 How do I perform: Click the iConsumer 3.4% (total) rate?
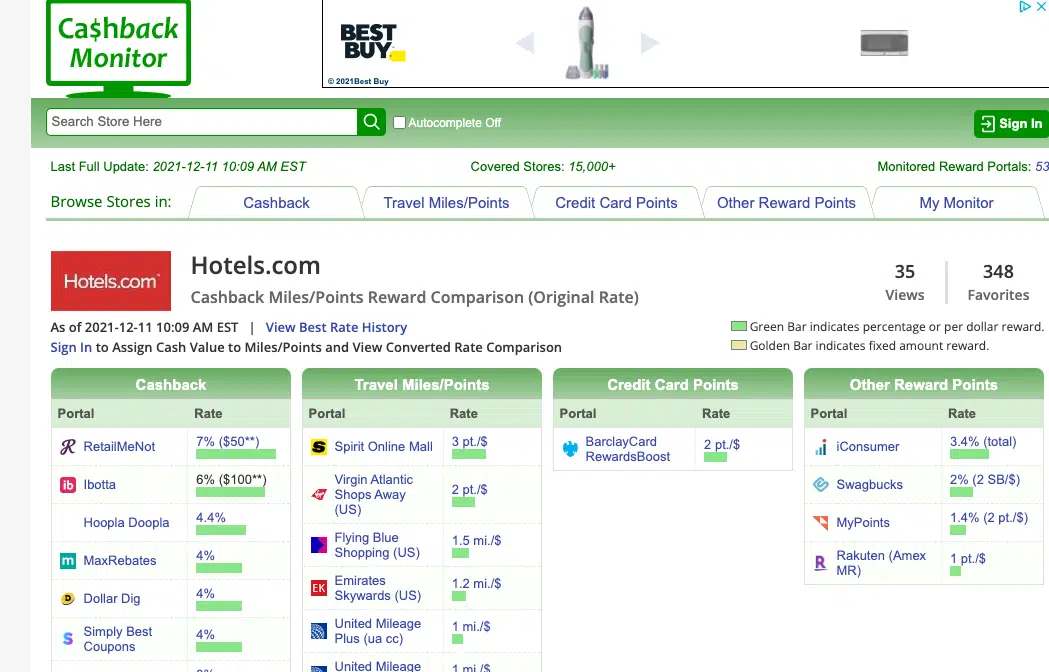click(983, 442)
